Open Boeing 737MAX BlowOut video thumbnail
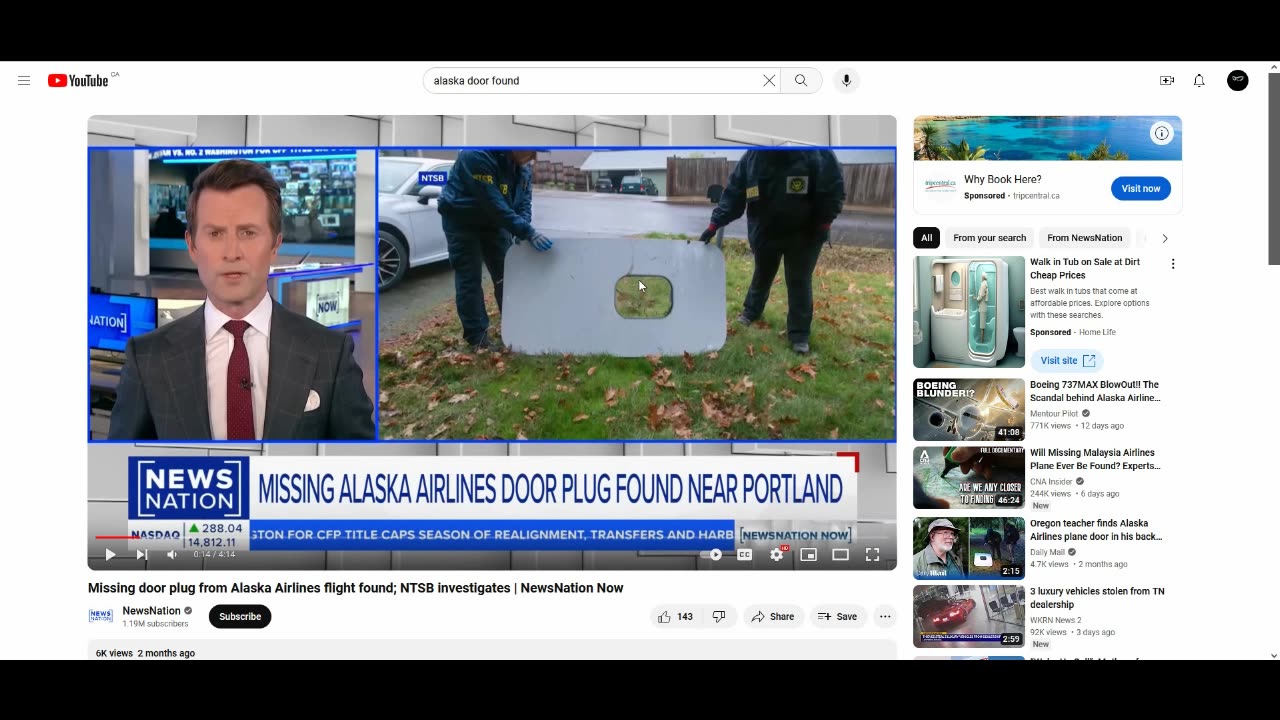The height and width of the screenshot is (720, 1280). coord(969,410)
